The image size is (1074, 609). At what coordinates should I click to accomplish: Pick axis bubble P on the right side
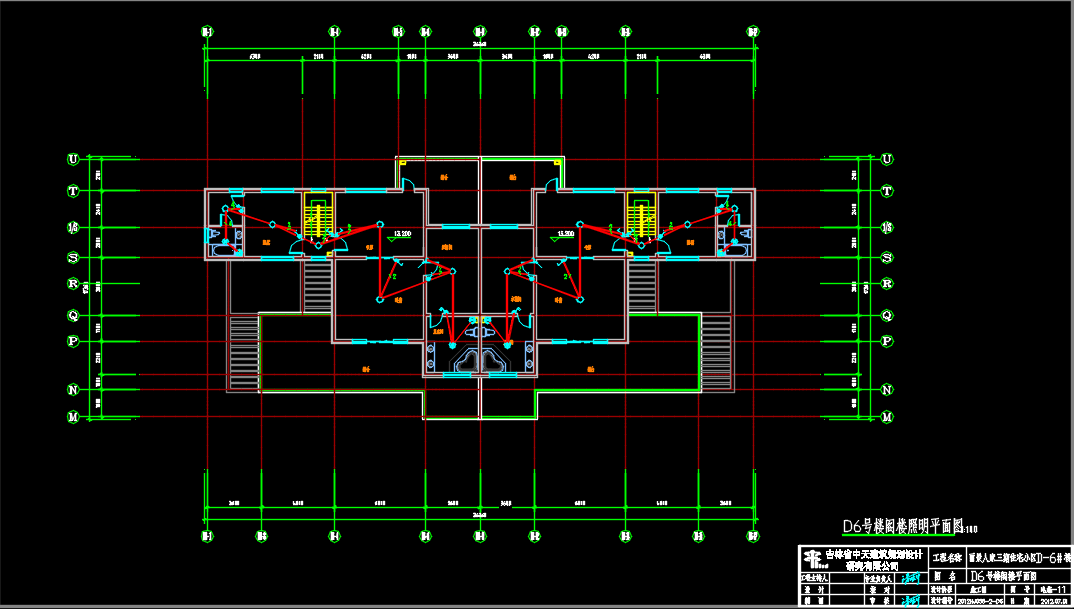pyautogui.click(x=888, y=340)
